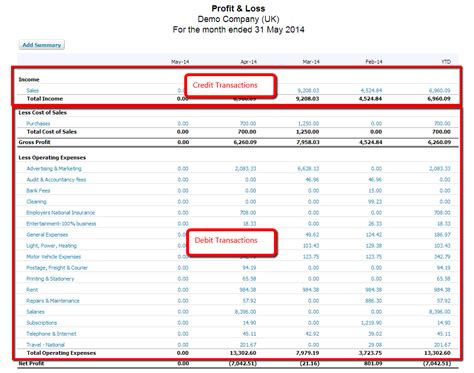Drill into Sales Feb-14 value 4,524.84

[x=371, y=90]
